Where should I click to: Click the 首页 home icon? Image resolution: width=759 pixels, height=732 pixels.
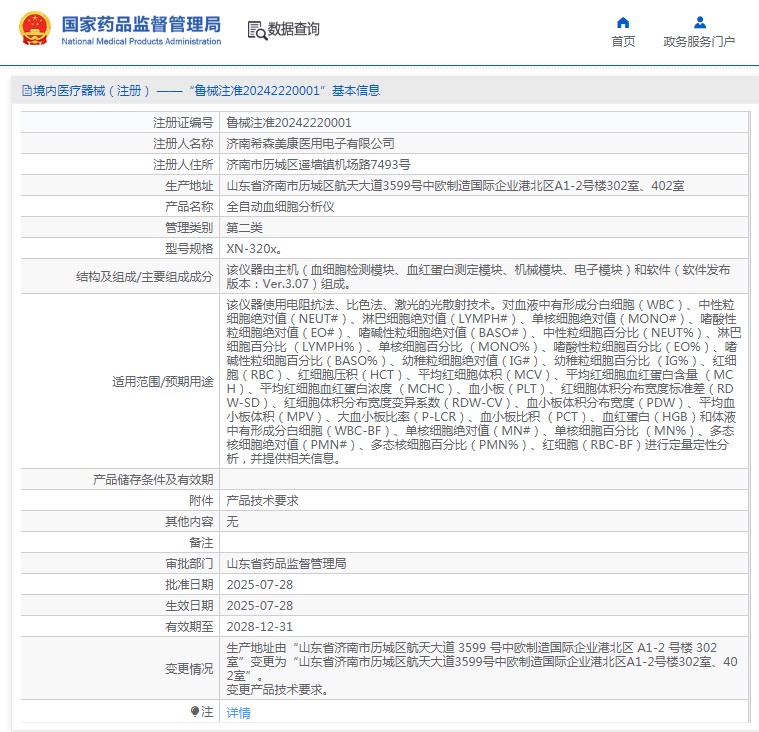pos(623,22)
